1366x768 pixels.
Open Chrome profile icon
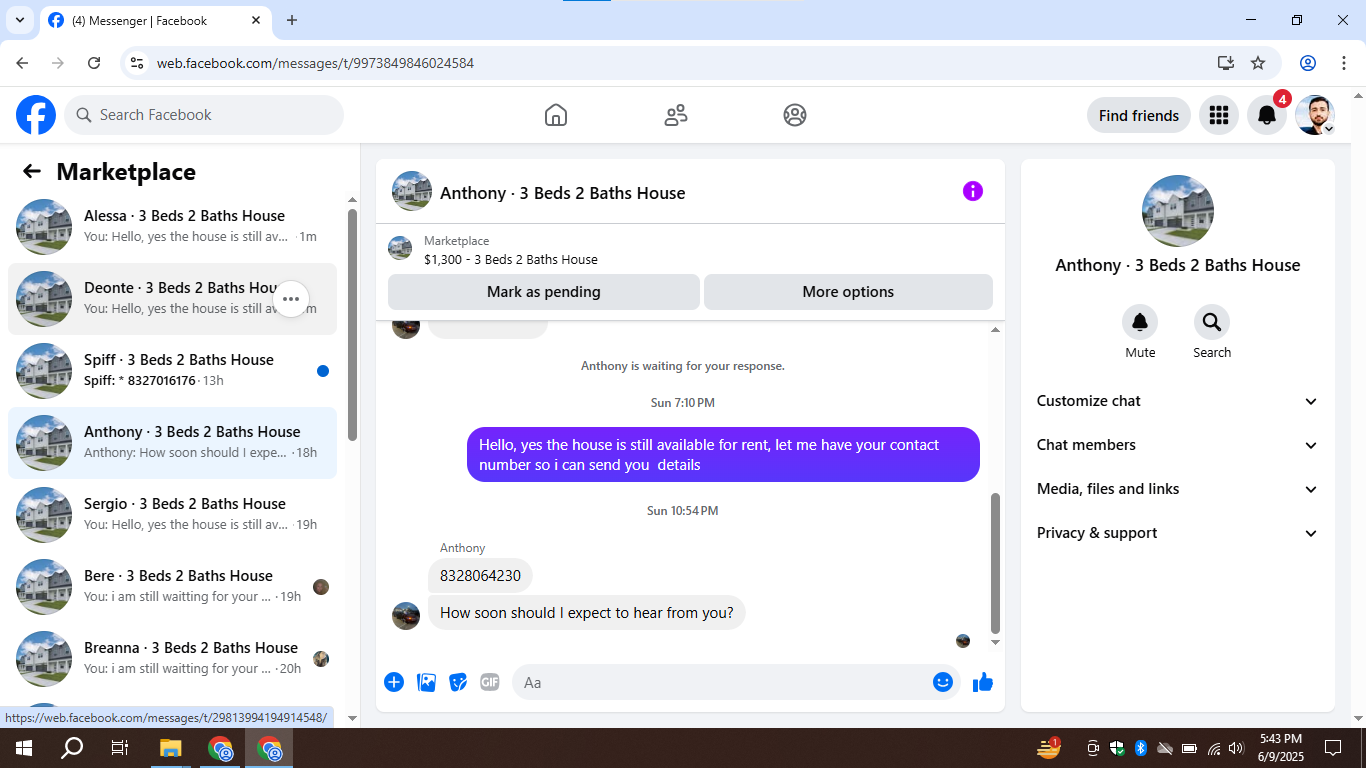tap(1308, 63)
